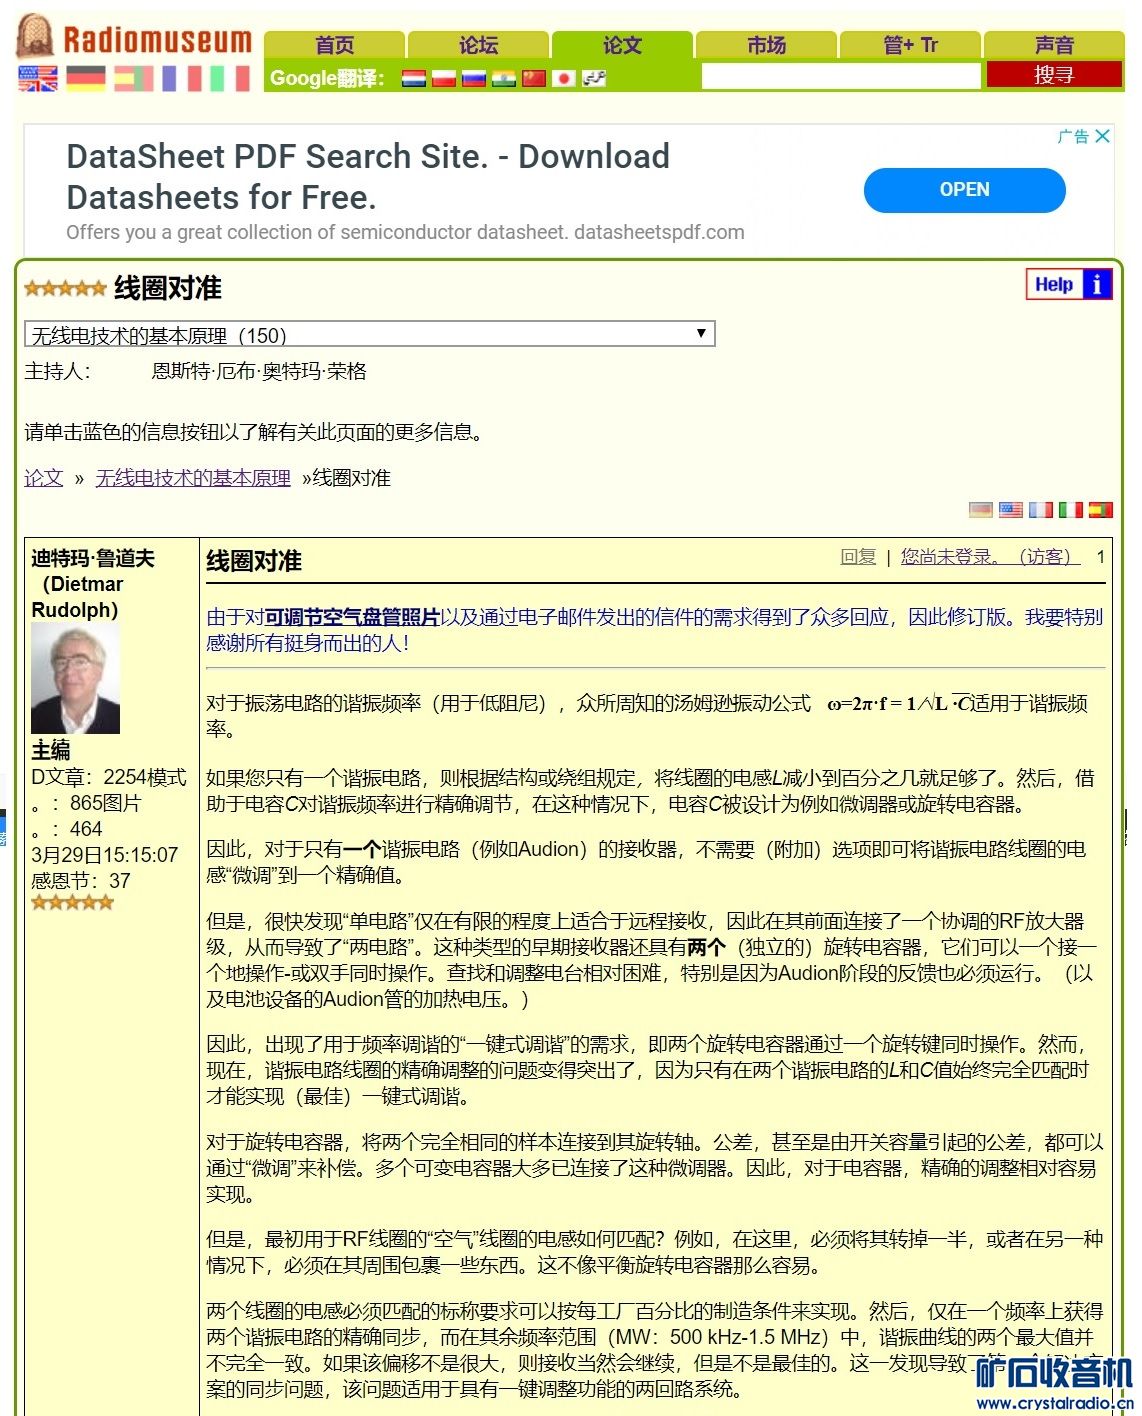Click the 回复 reply link
This screenshot has width=1142, height=1416.
coord(858,557)
